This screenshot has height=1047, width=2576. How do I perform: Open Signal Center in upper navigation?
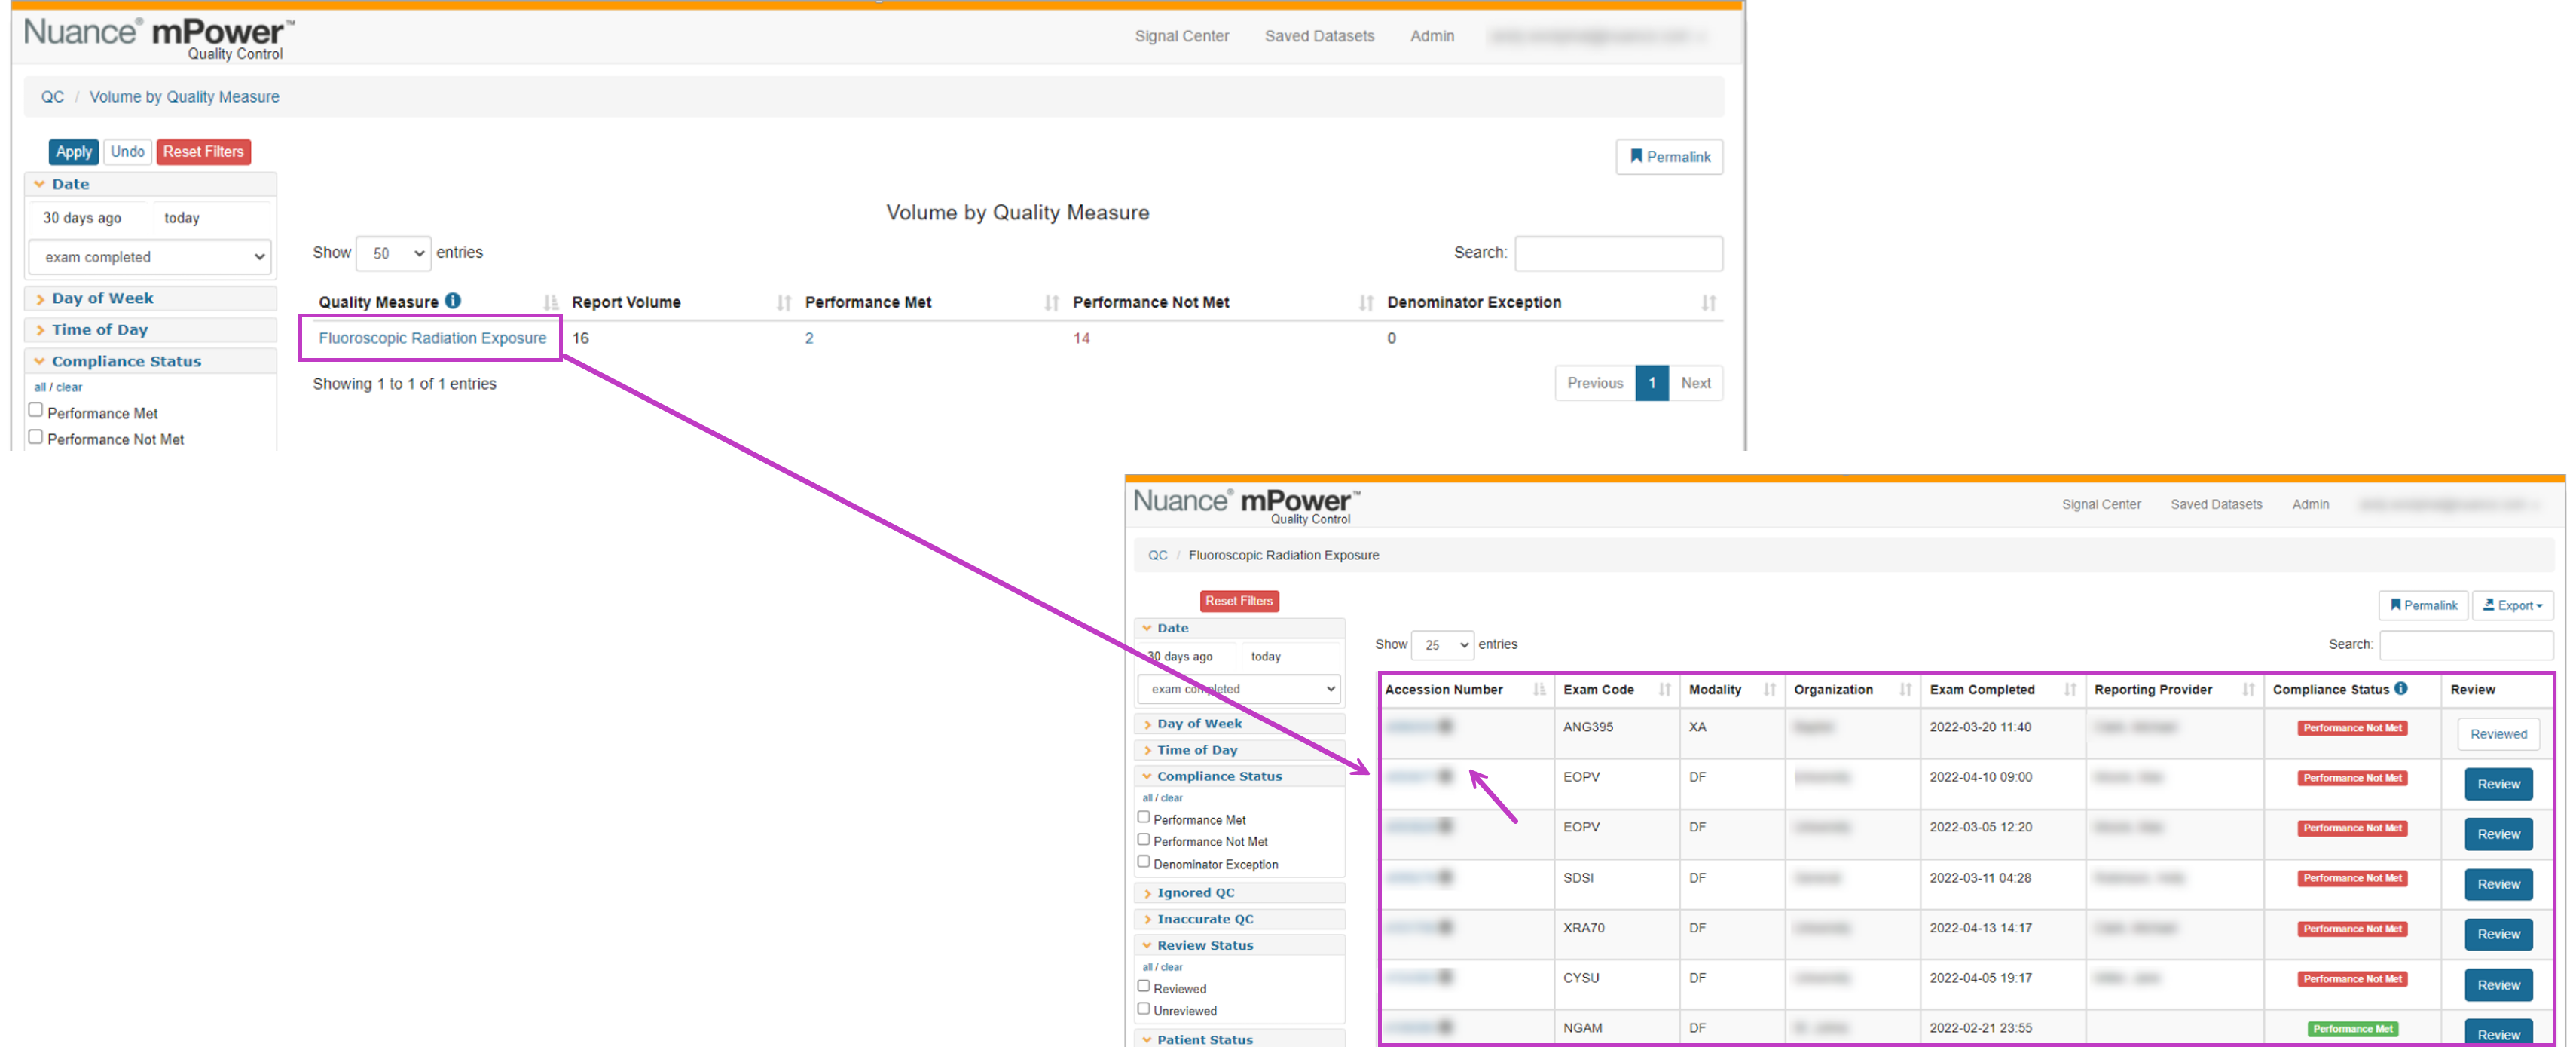tap(1181, 36)
